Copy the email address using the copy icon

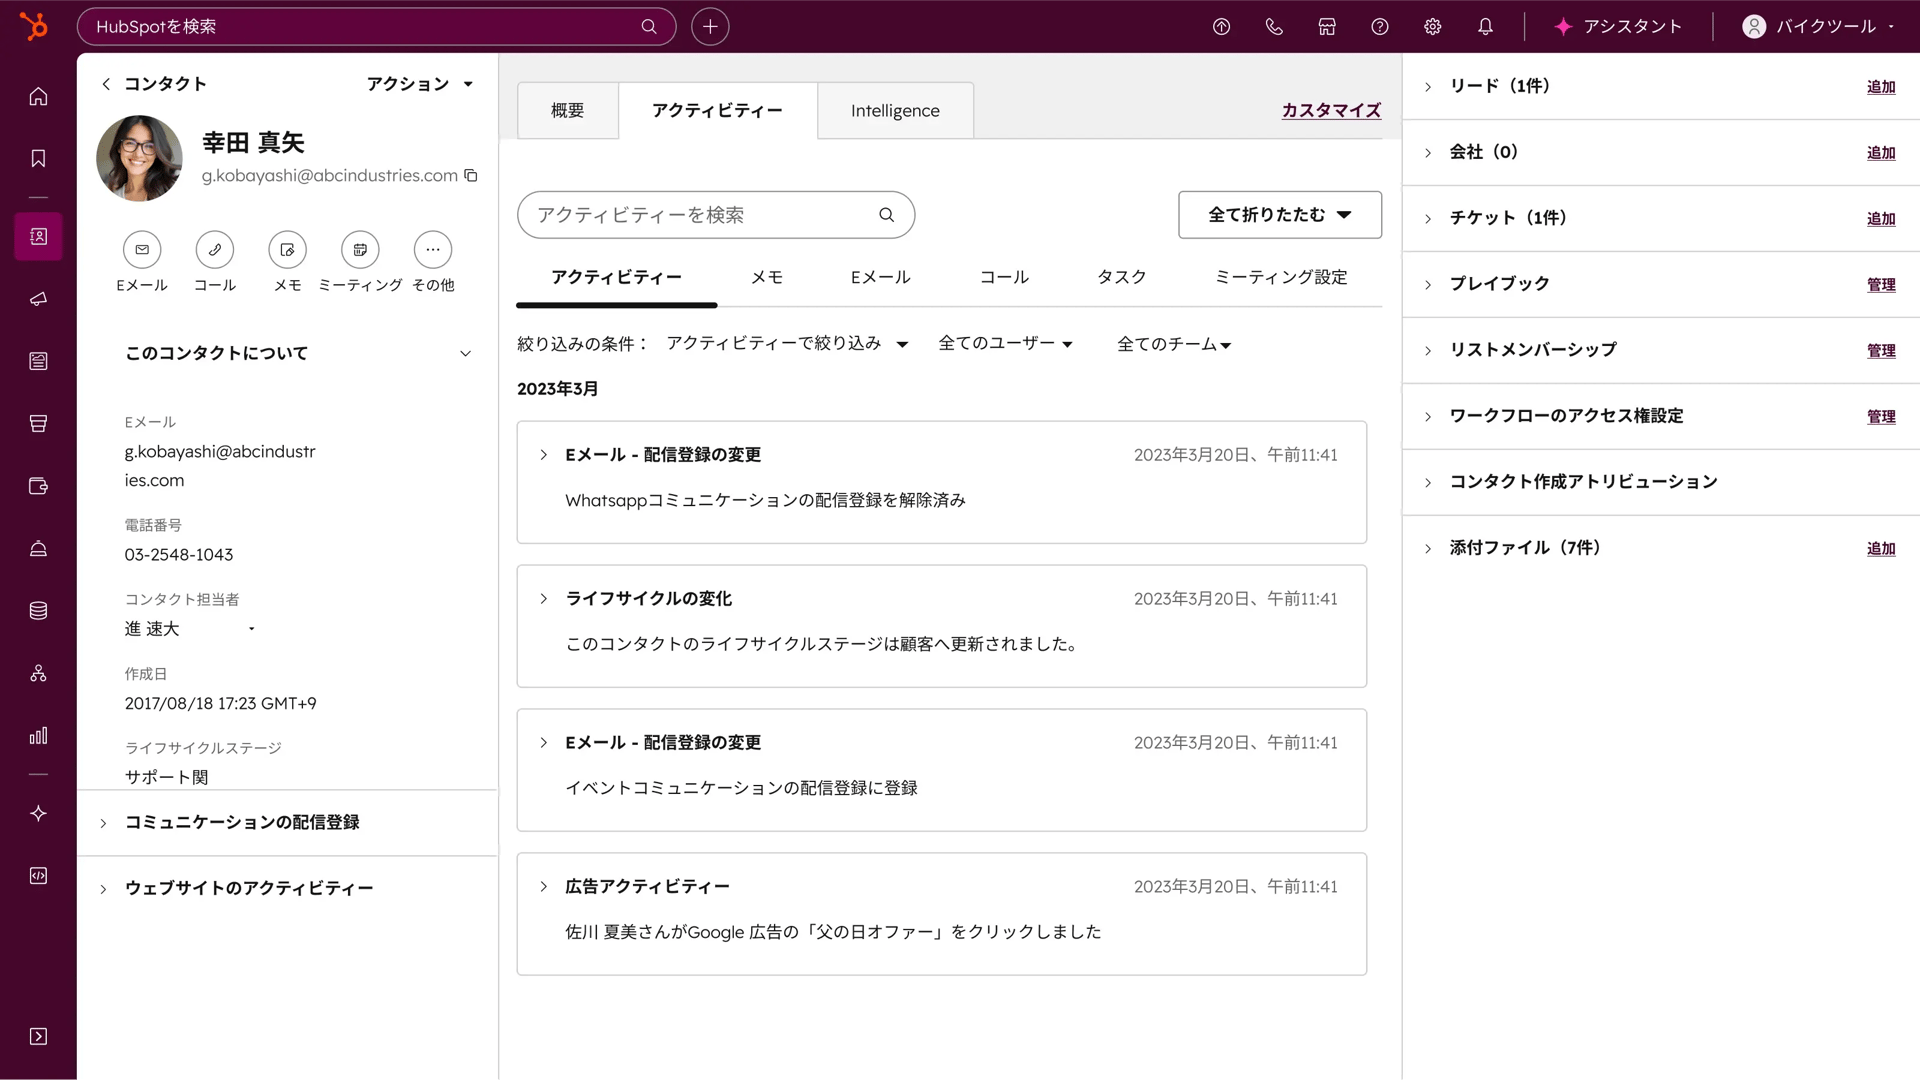(470, 175)
